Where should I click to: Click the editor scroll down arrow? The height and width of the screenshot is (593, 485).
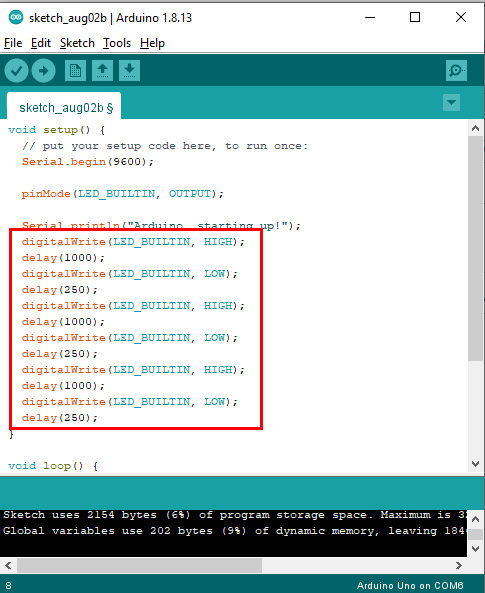(x=476, y=464)
